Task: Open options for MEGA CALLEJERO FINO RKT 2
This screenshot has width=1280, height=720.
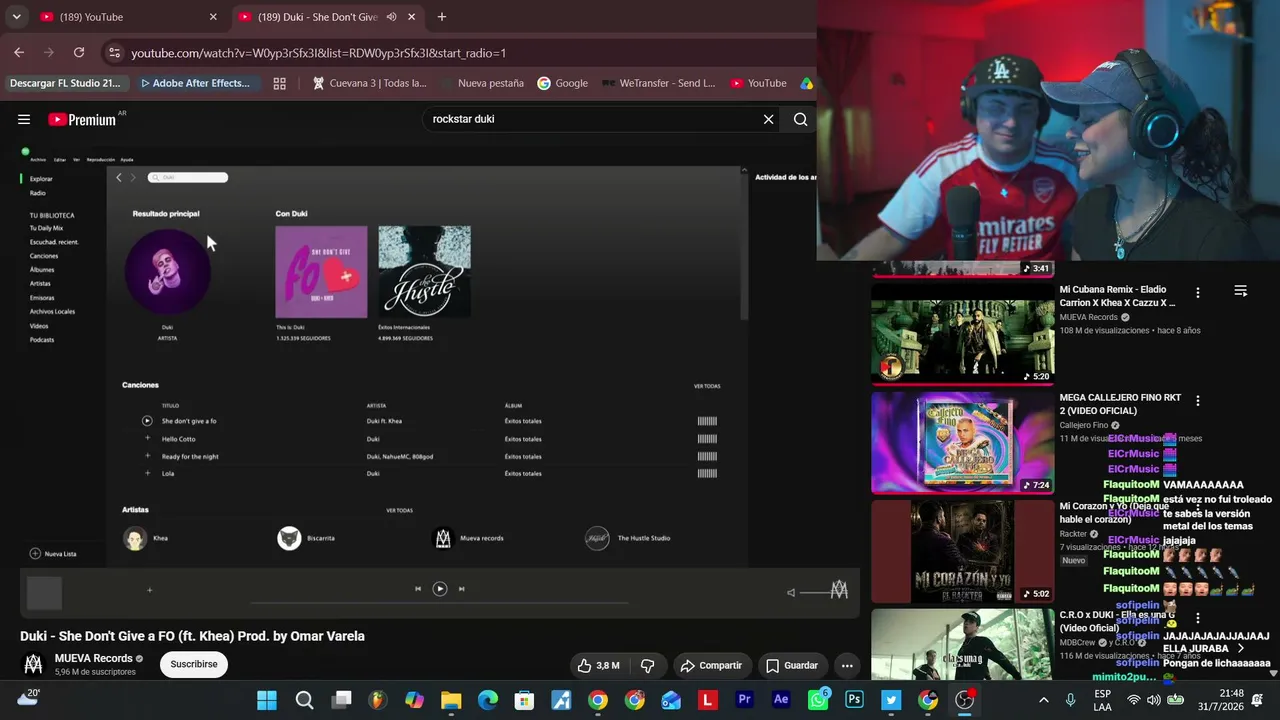Action: (x=1198, y=401)
